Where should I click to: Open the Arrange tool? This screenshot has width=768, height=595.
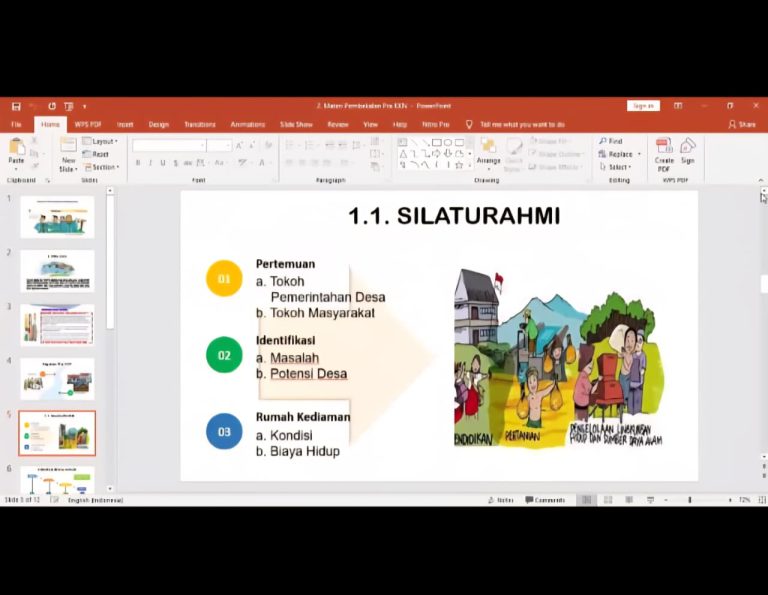coord(488,151)
